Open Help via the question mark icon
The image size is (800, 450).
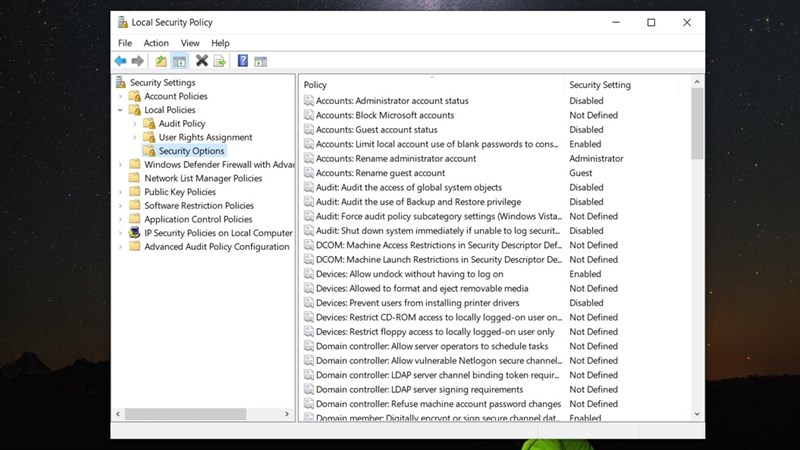click(x=243, y=61)
